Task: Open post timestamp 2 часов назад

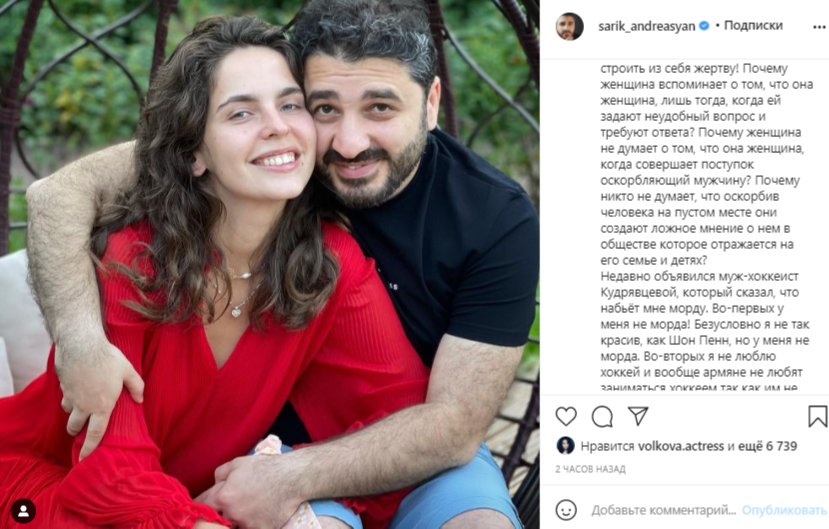Action: [590, 469]
